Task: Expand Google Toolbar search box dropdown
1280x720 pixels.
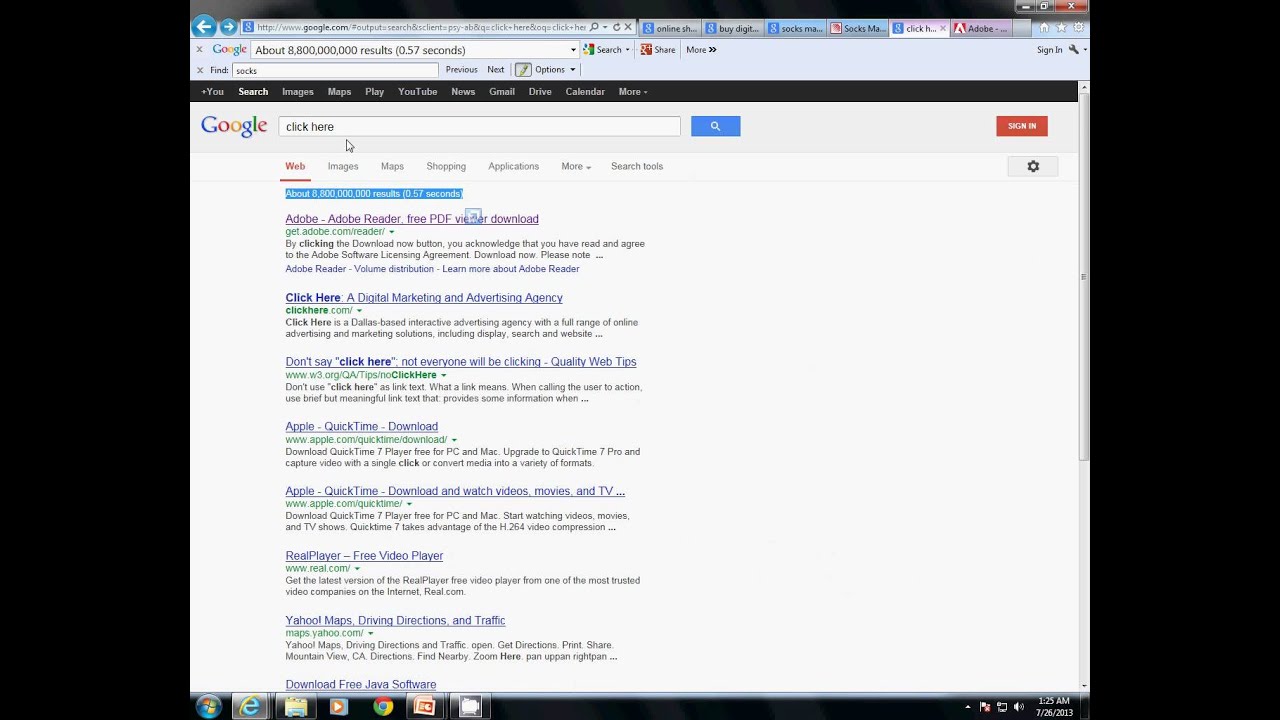Action: point(573,50)
